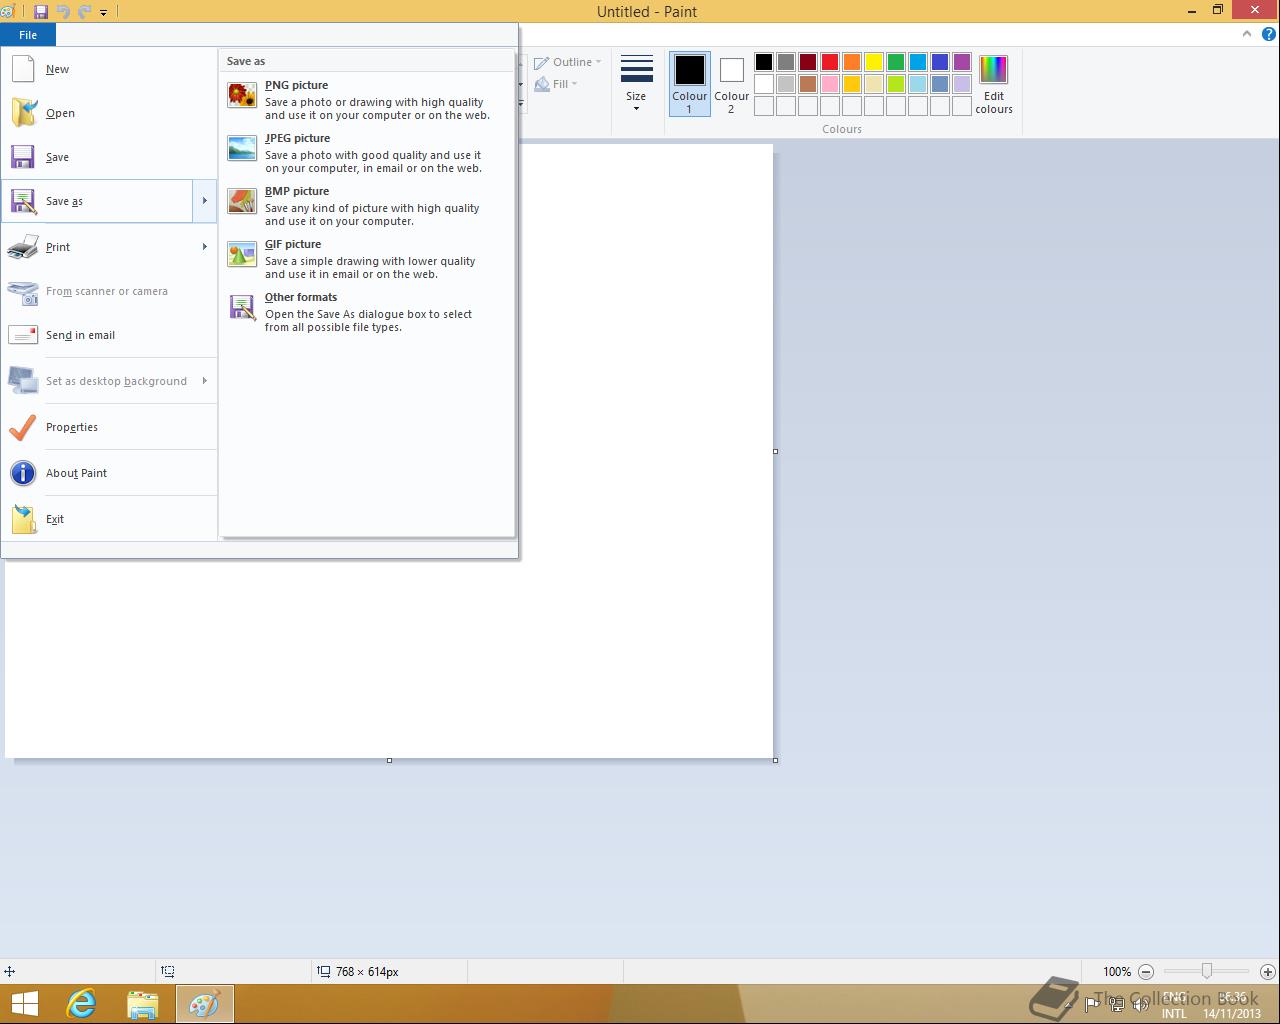The width and height of the screenshot is (1280, 1024).
Task: Open Customize Quick Access Toolbar dropdown
Action: (x=104, y=12)
